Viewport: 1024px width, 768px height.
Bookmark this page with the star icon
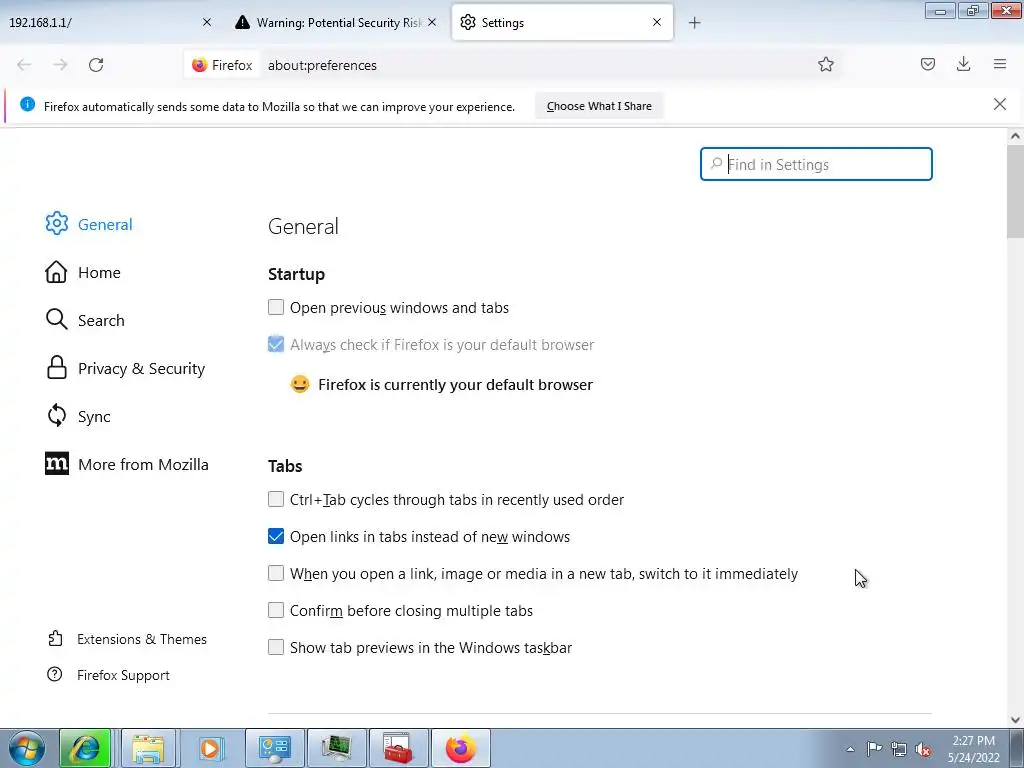click(825, 64)
